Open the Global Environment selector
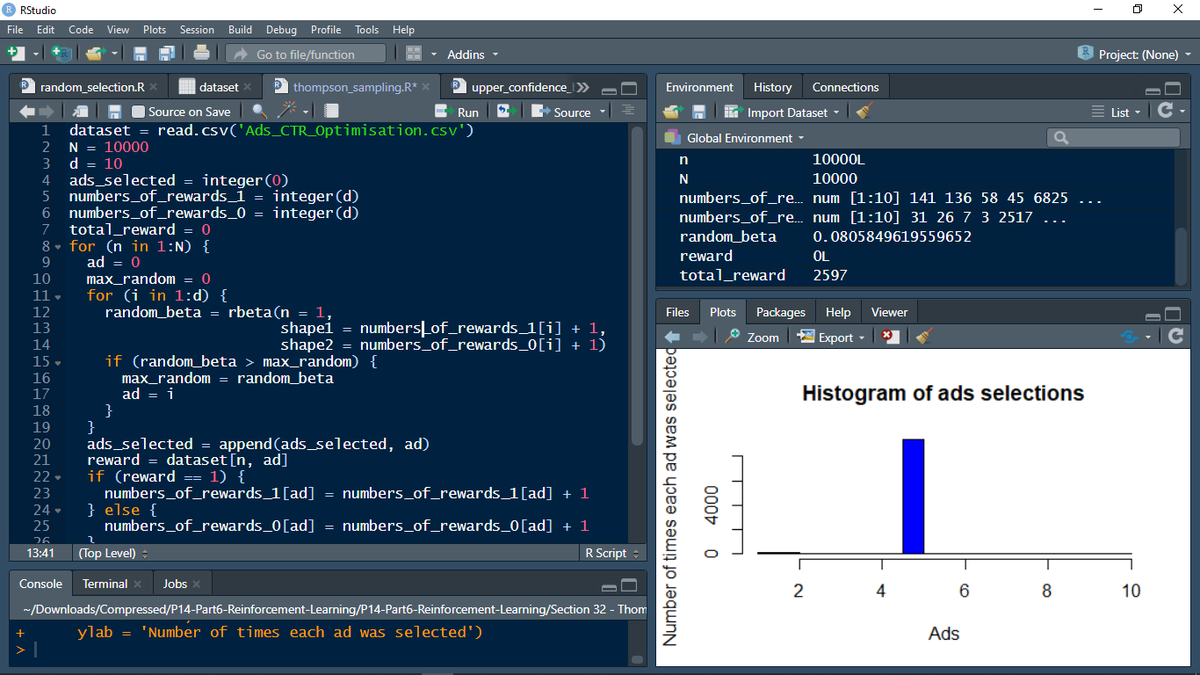Viewport: 1200px width, 675px height. point(737,138)
